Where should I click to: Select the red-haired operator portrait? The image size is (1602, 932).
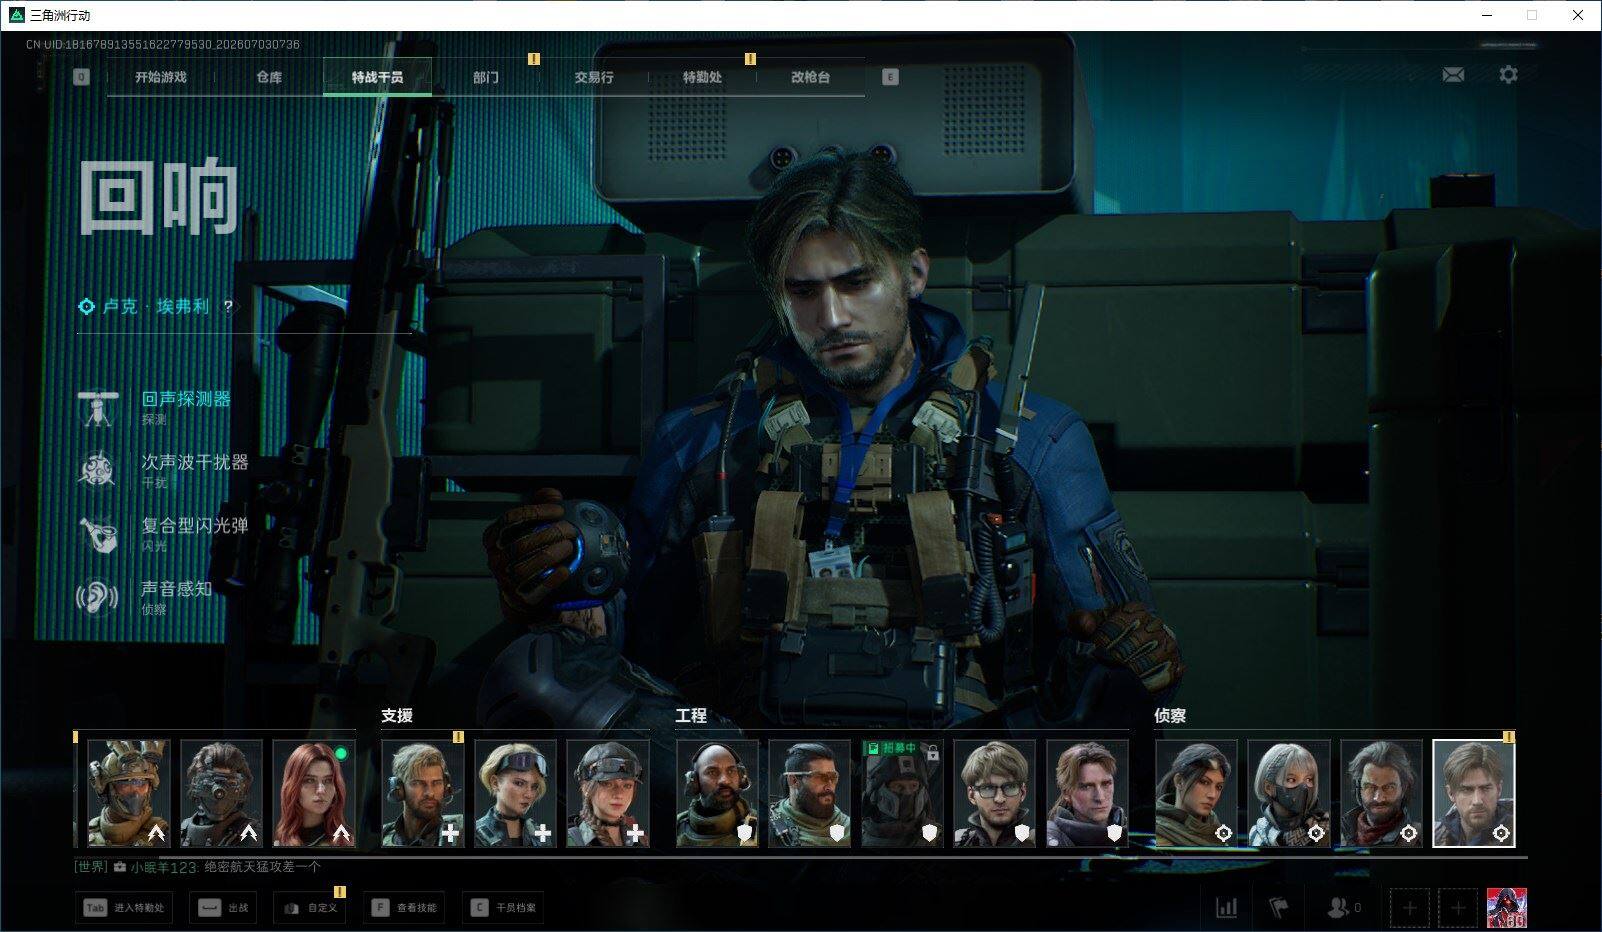tap(314, 793)
